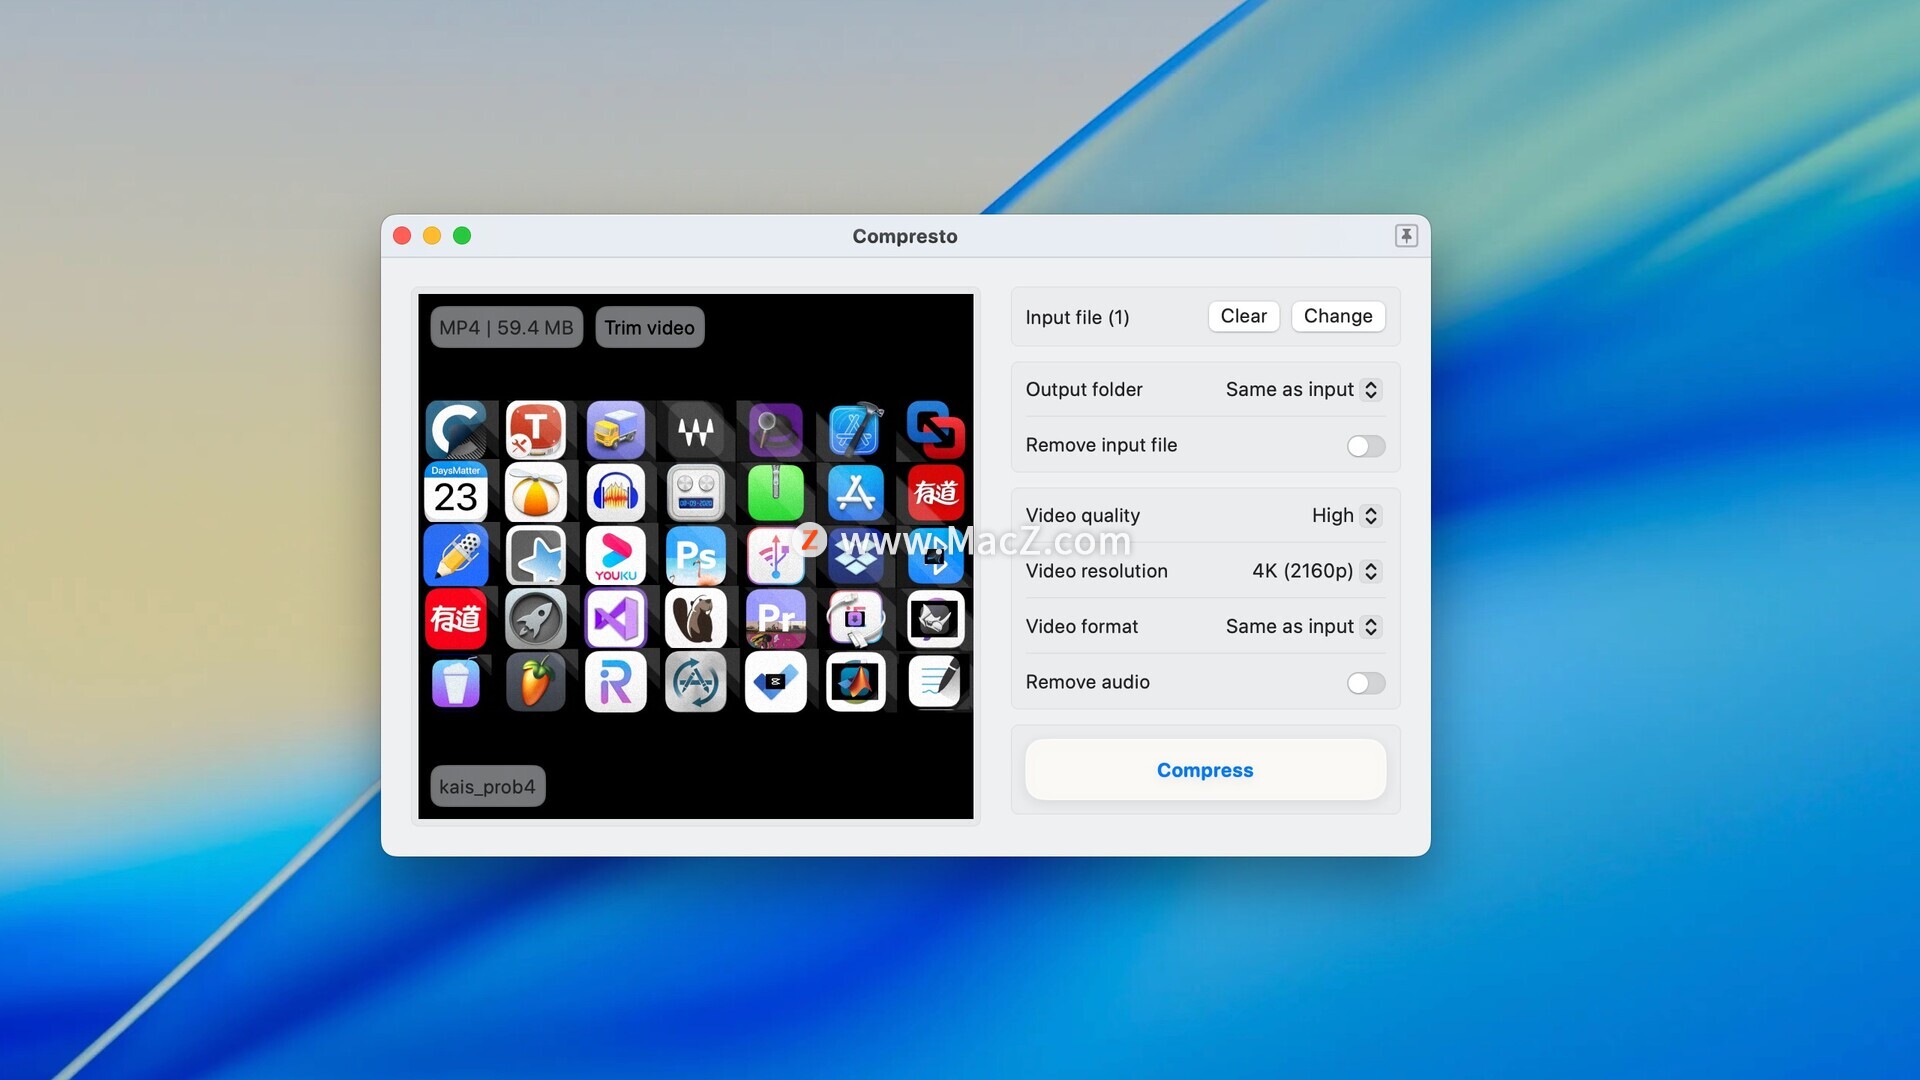The height and width of the screenshot is (1080, 1920).
Task: Open the Trim video option
Action: (649, 328)
